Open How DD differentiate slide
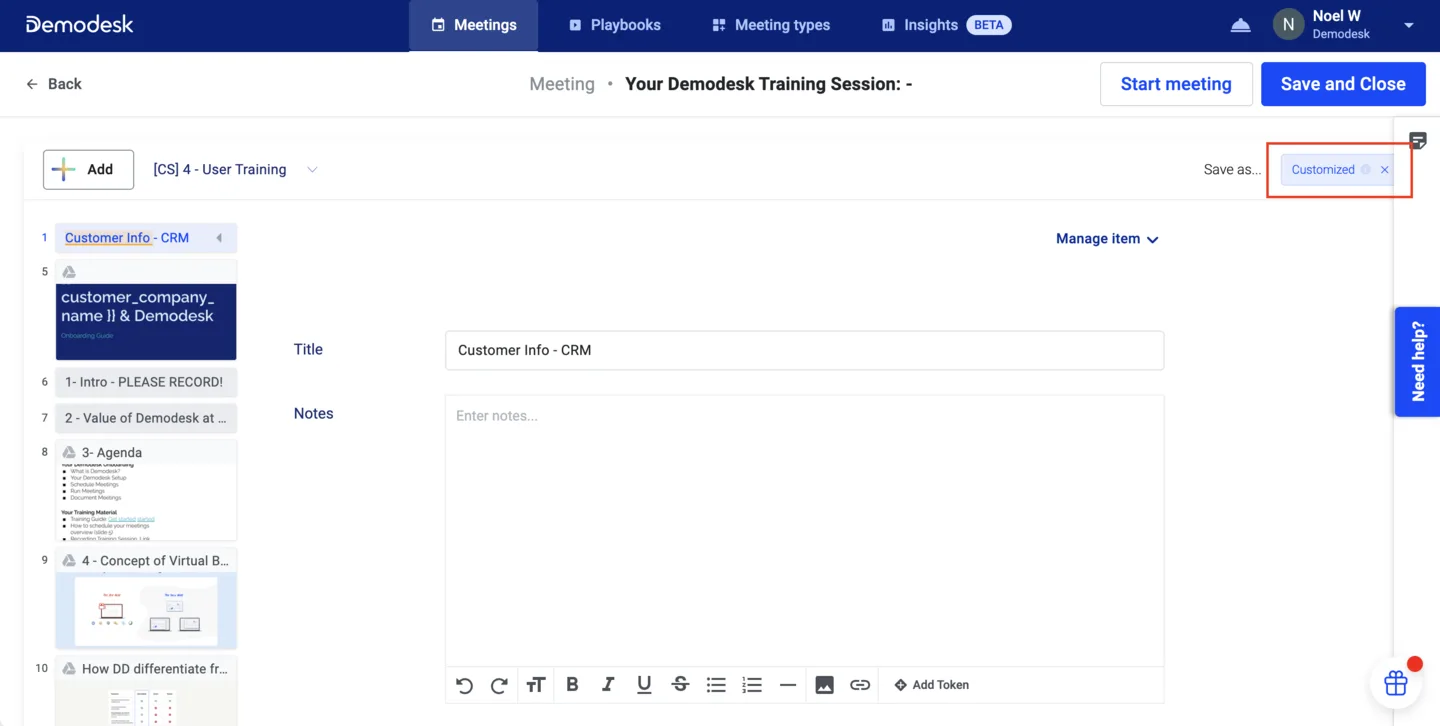The width and height of the screenshot is (1440, 726). coord(146,691)
